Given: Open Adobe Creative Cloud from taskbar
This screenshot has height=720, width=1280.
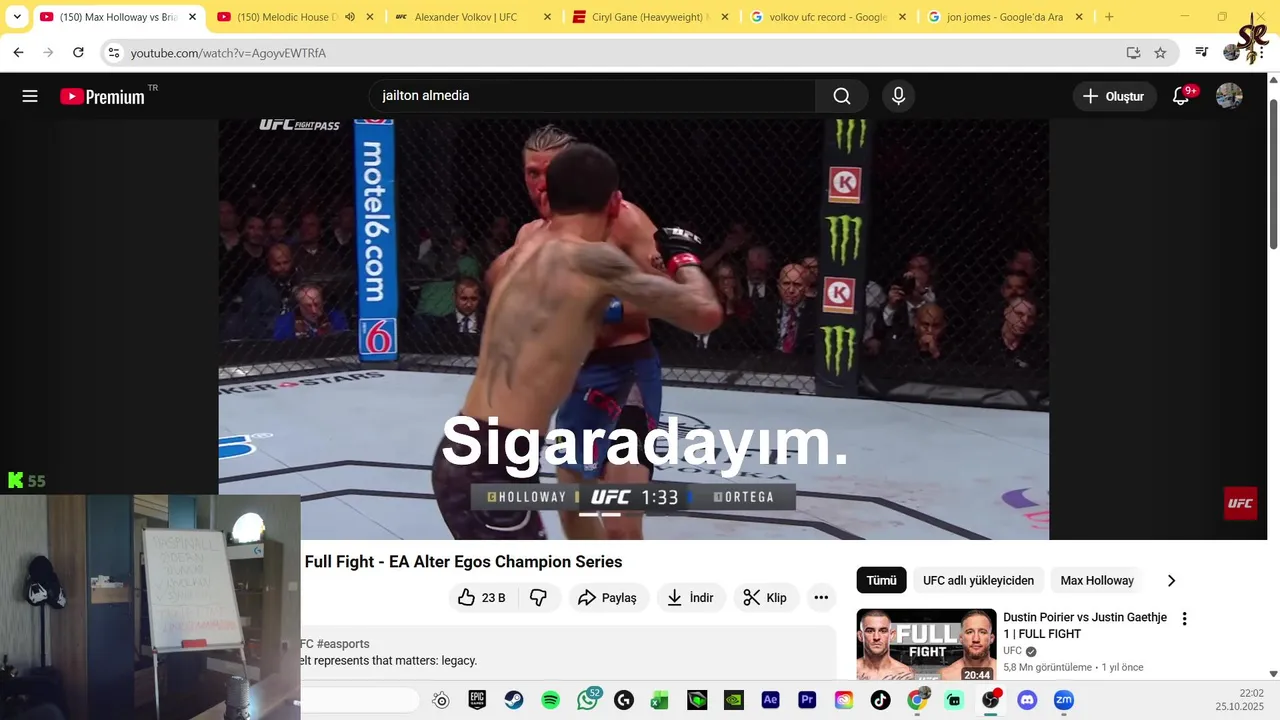Looking at the screenshot, I should tap(843, 700).
